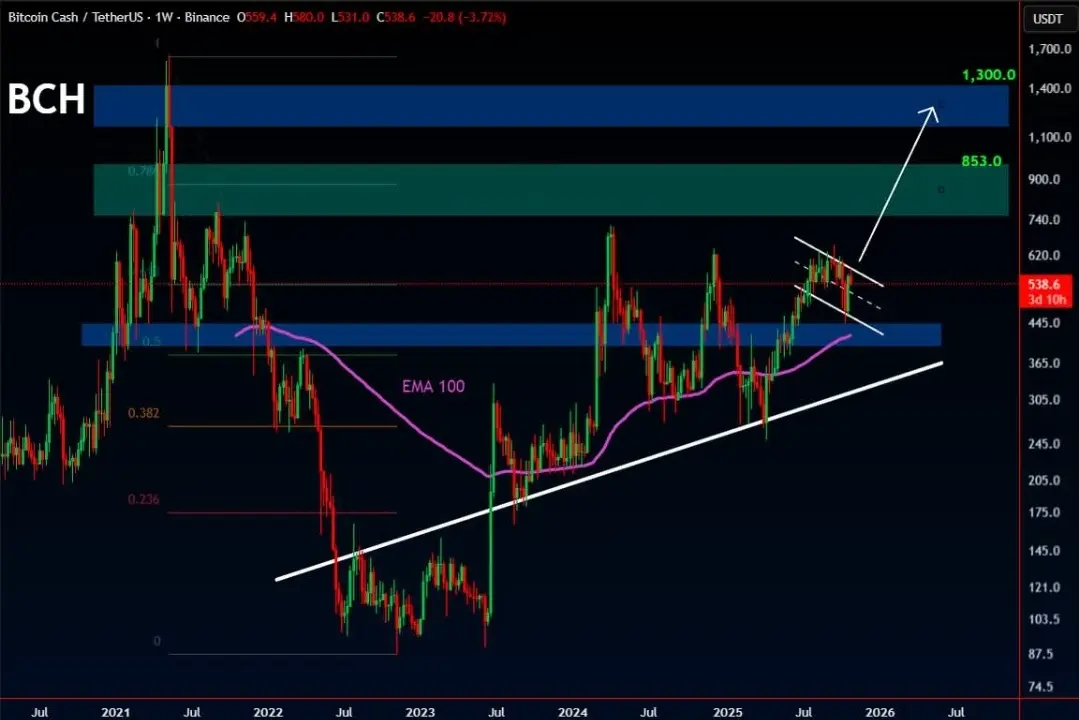The height and width of the screenshot is (720, 1079).
Task: Select the upper blue 1,300.0 zone rectangle
Action: [x=551, y=106]
